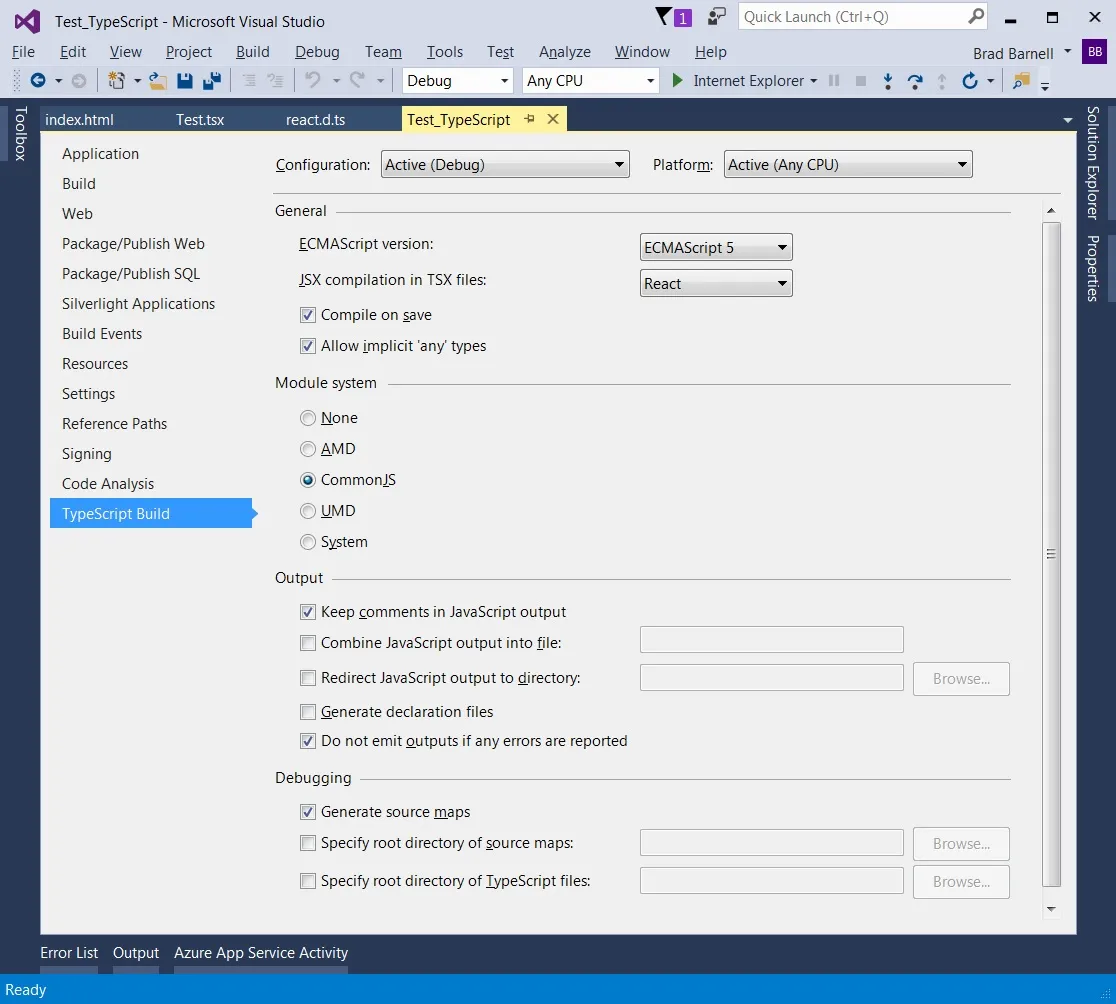Click the Stop Debugging square icon
This screenshot has height=1004, width=1116.
tap(860, 81)
